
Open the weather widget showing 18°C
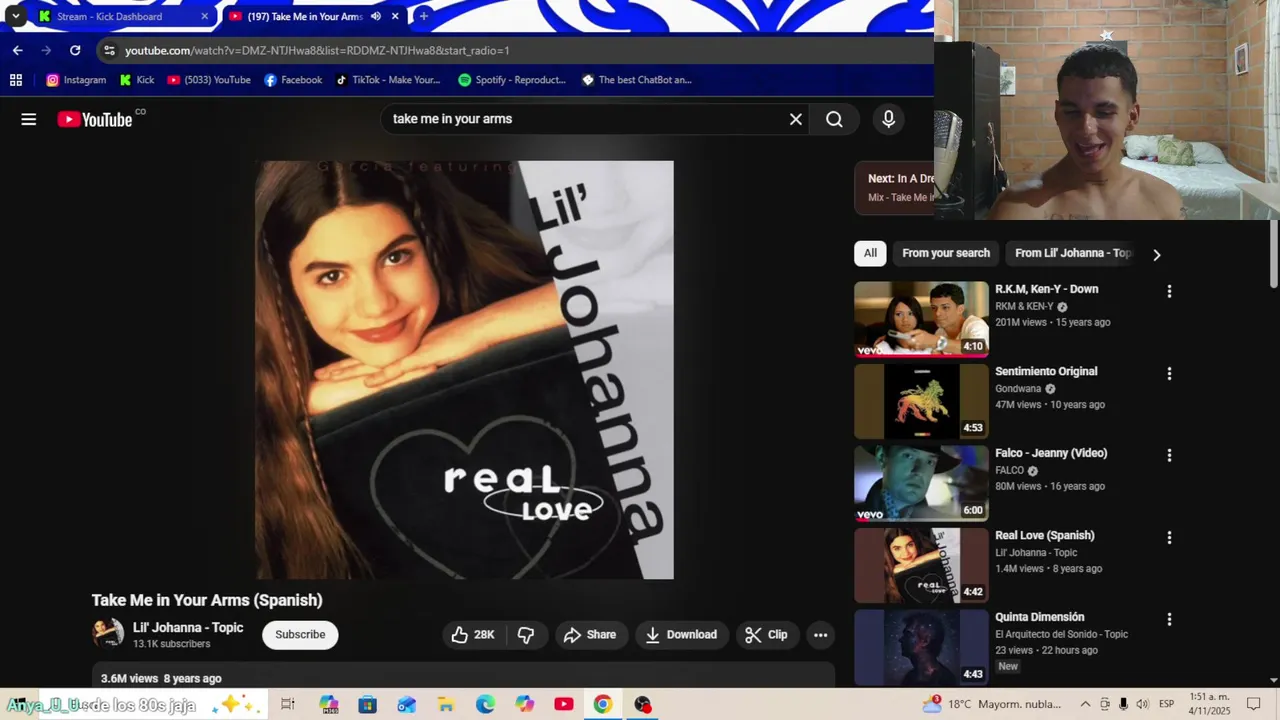pyautogui.click(x=992, y=705)
